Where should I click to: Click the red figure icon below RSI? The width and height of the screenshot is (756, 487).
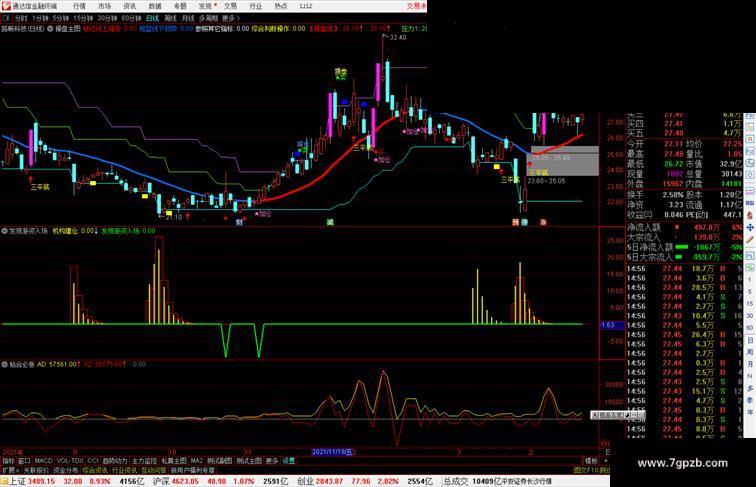coord(750,215)
